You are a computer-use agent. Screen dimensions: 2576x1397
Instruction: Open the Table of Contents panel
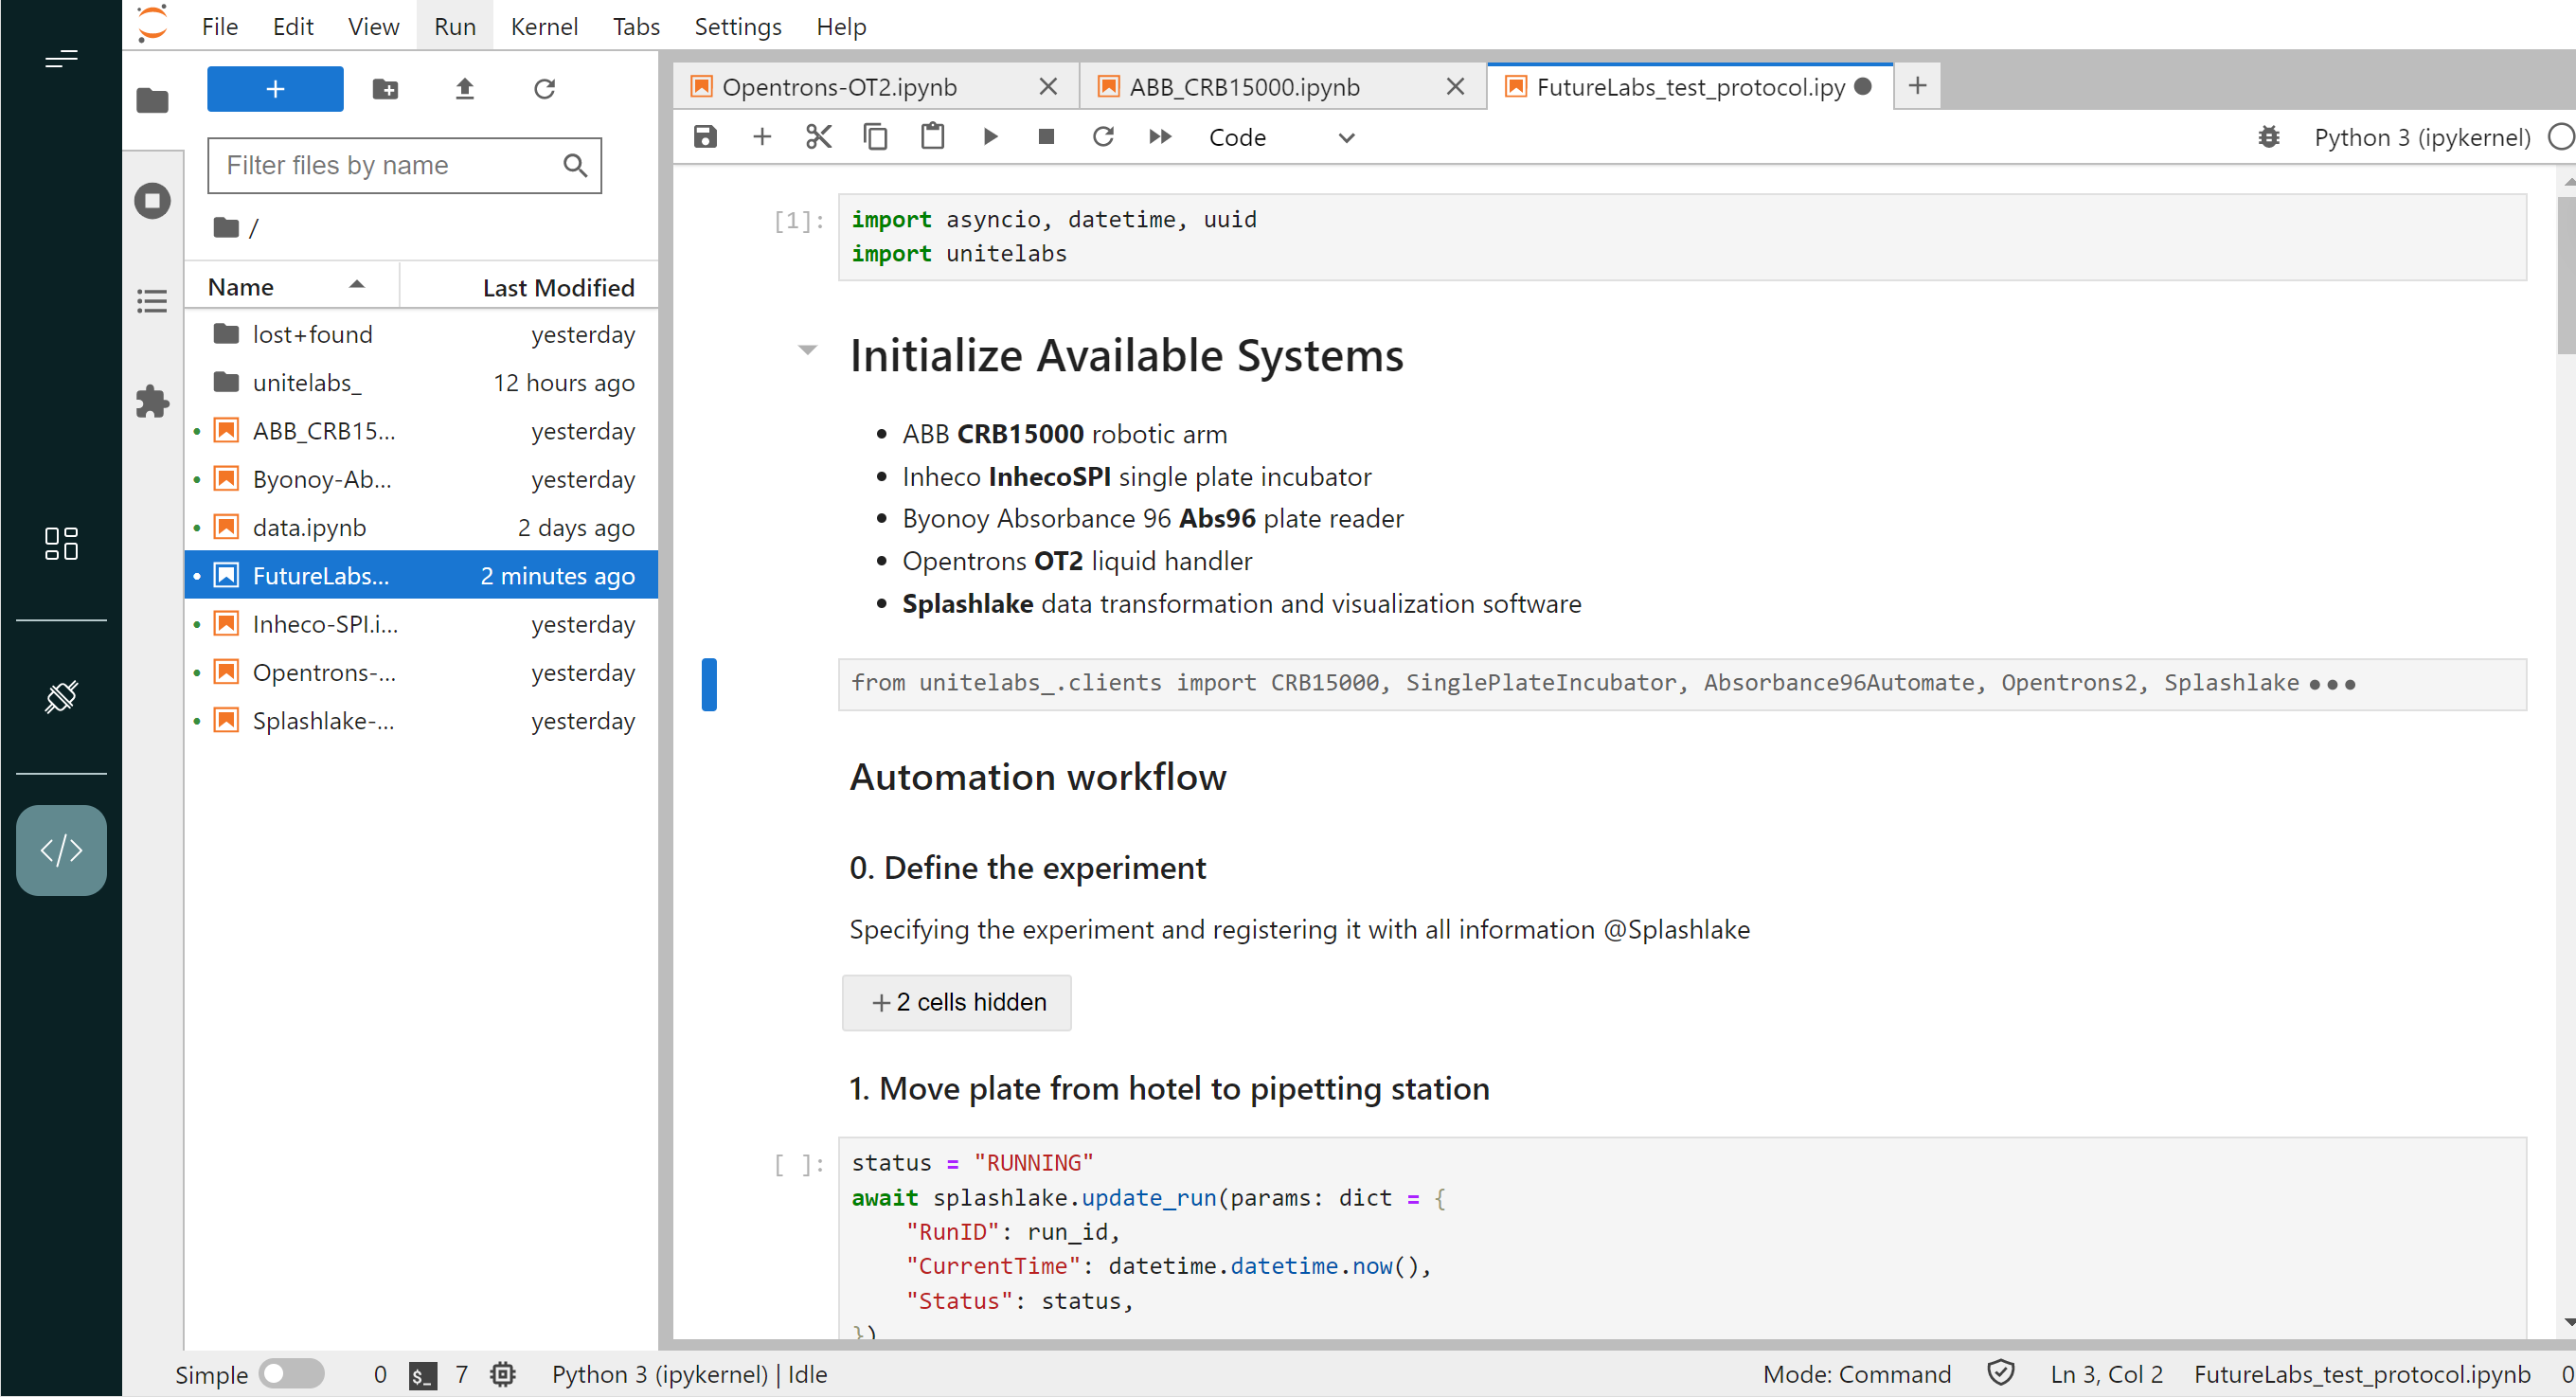pos(152,301)
